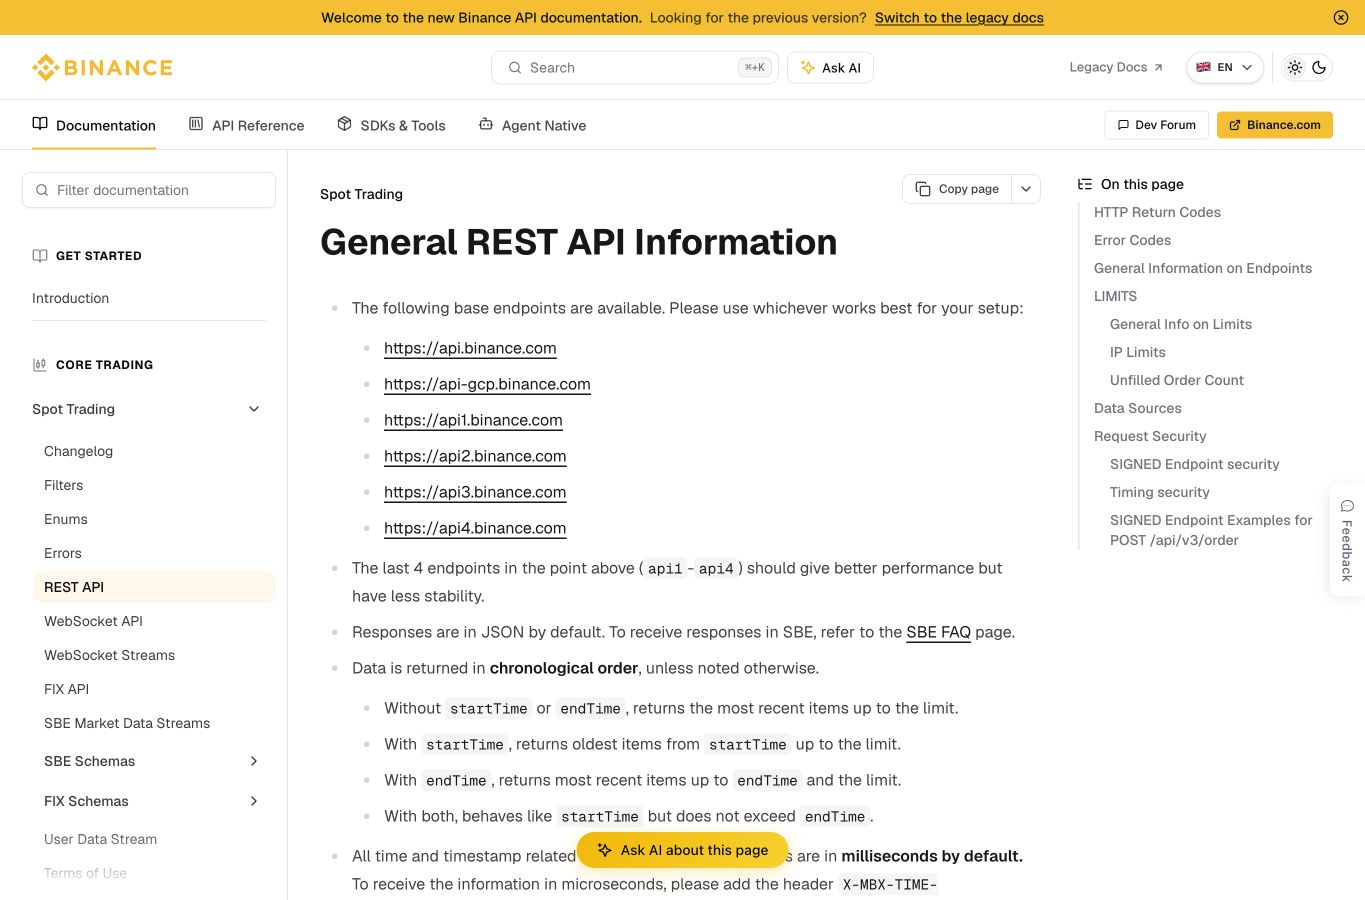Jump to Unfilled Order Count section

1177,380
